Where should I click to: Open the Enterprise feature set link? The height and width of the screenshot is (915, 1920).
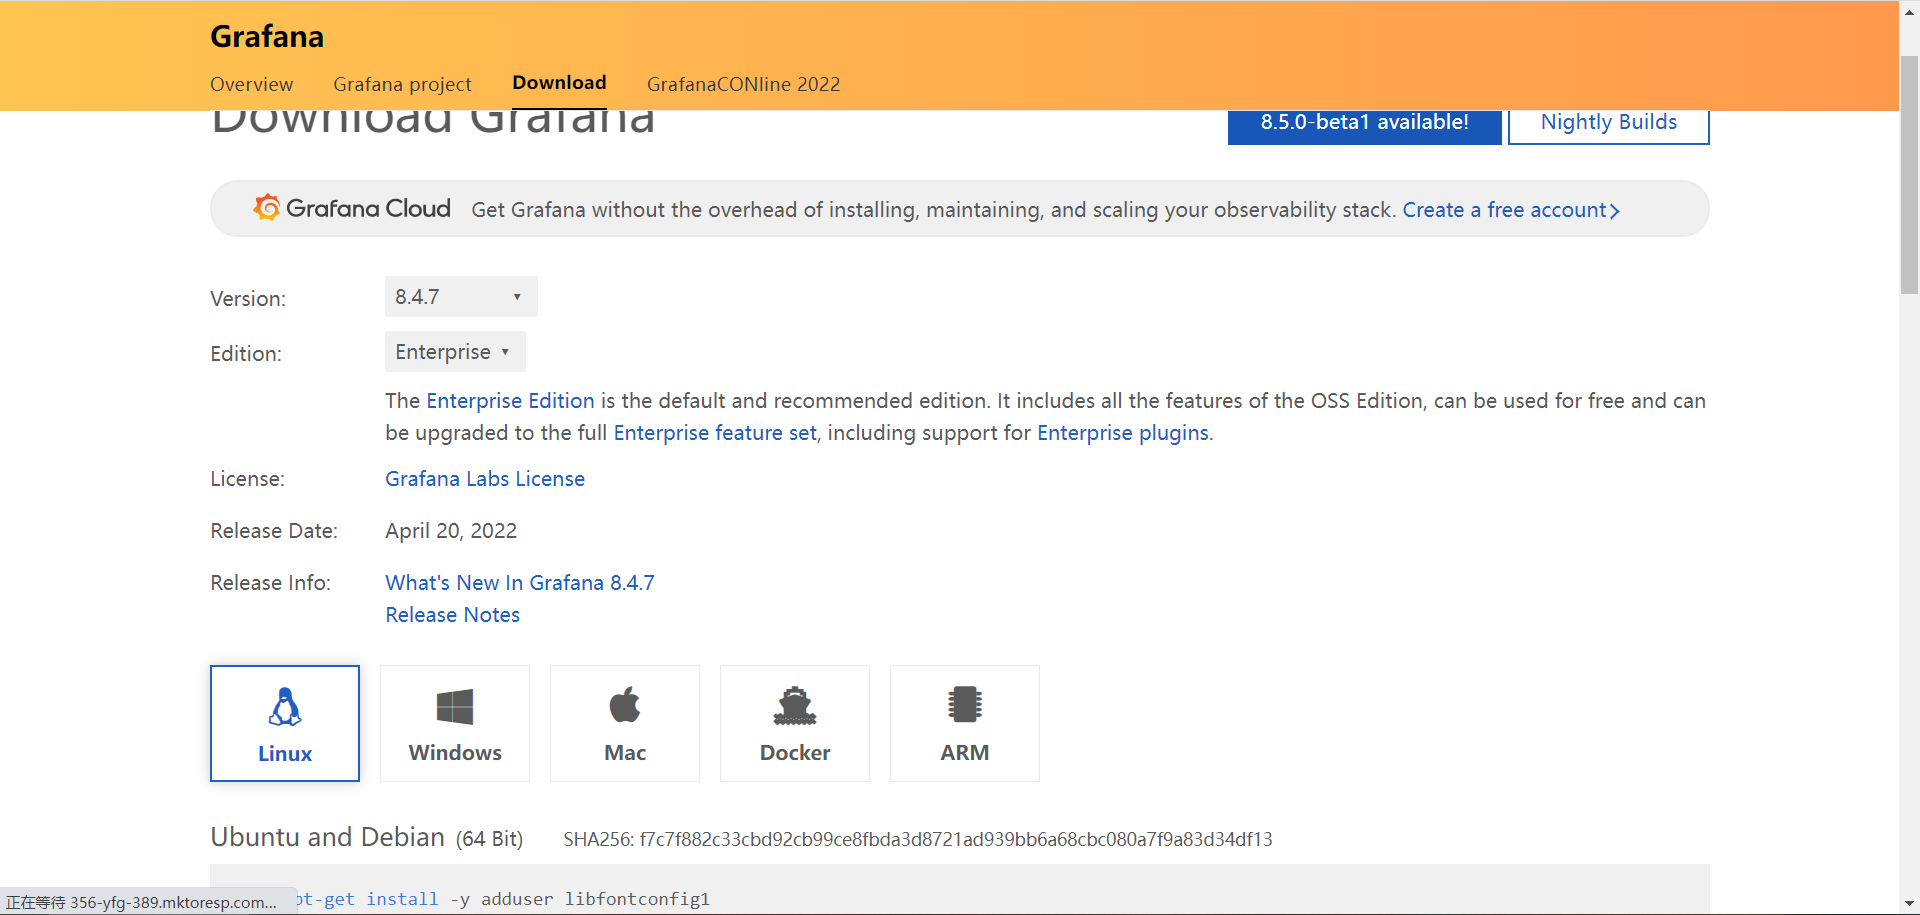pos(715,433)
